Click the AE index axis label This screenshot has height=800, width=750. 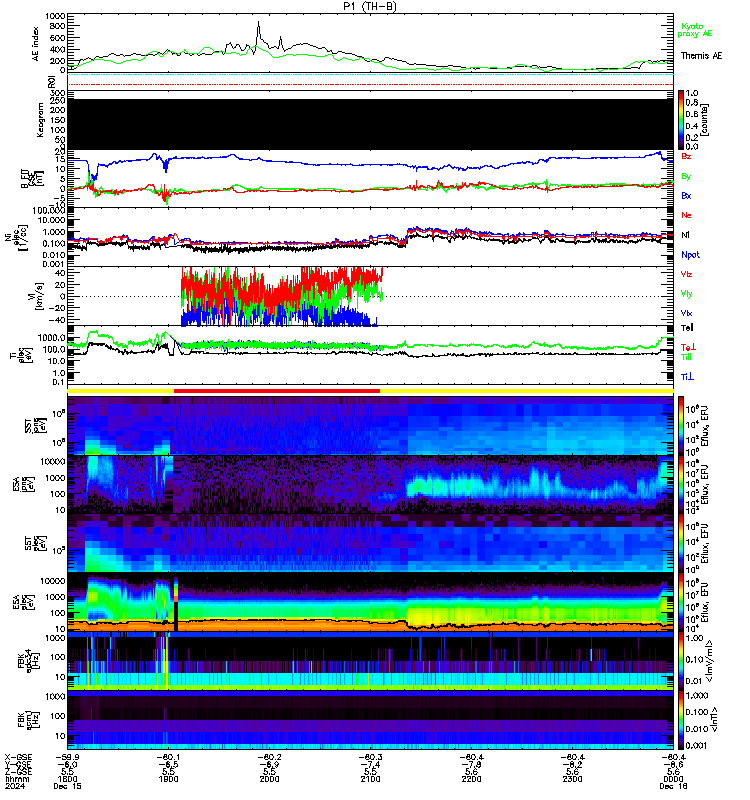(36, 44)
